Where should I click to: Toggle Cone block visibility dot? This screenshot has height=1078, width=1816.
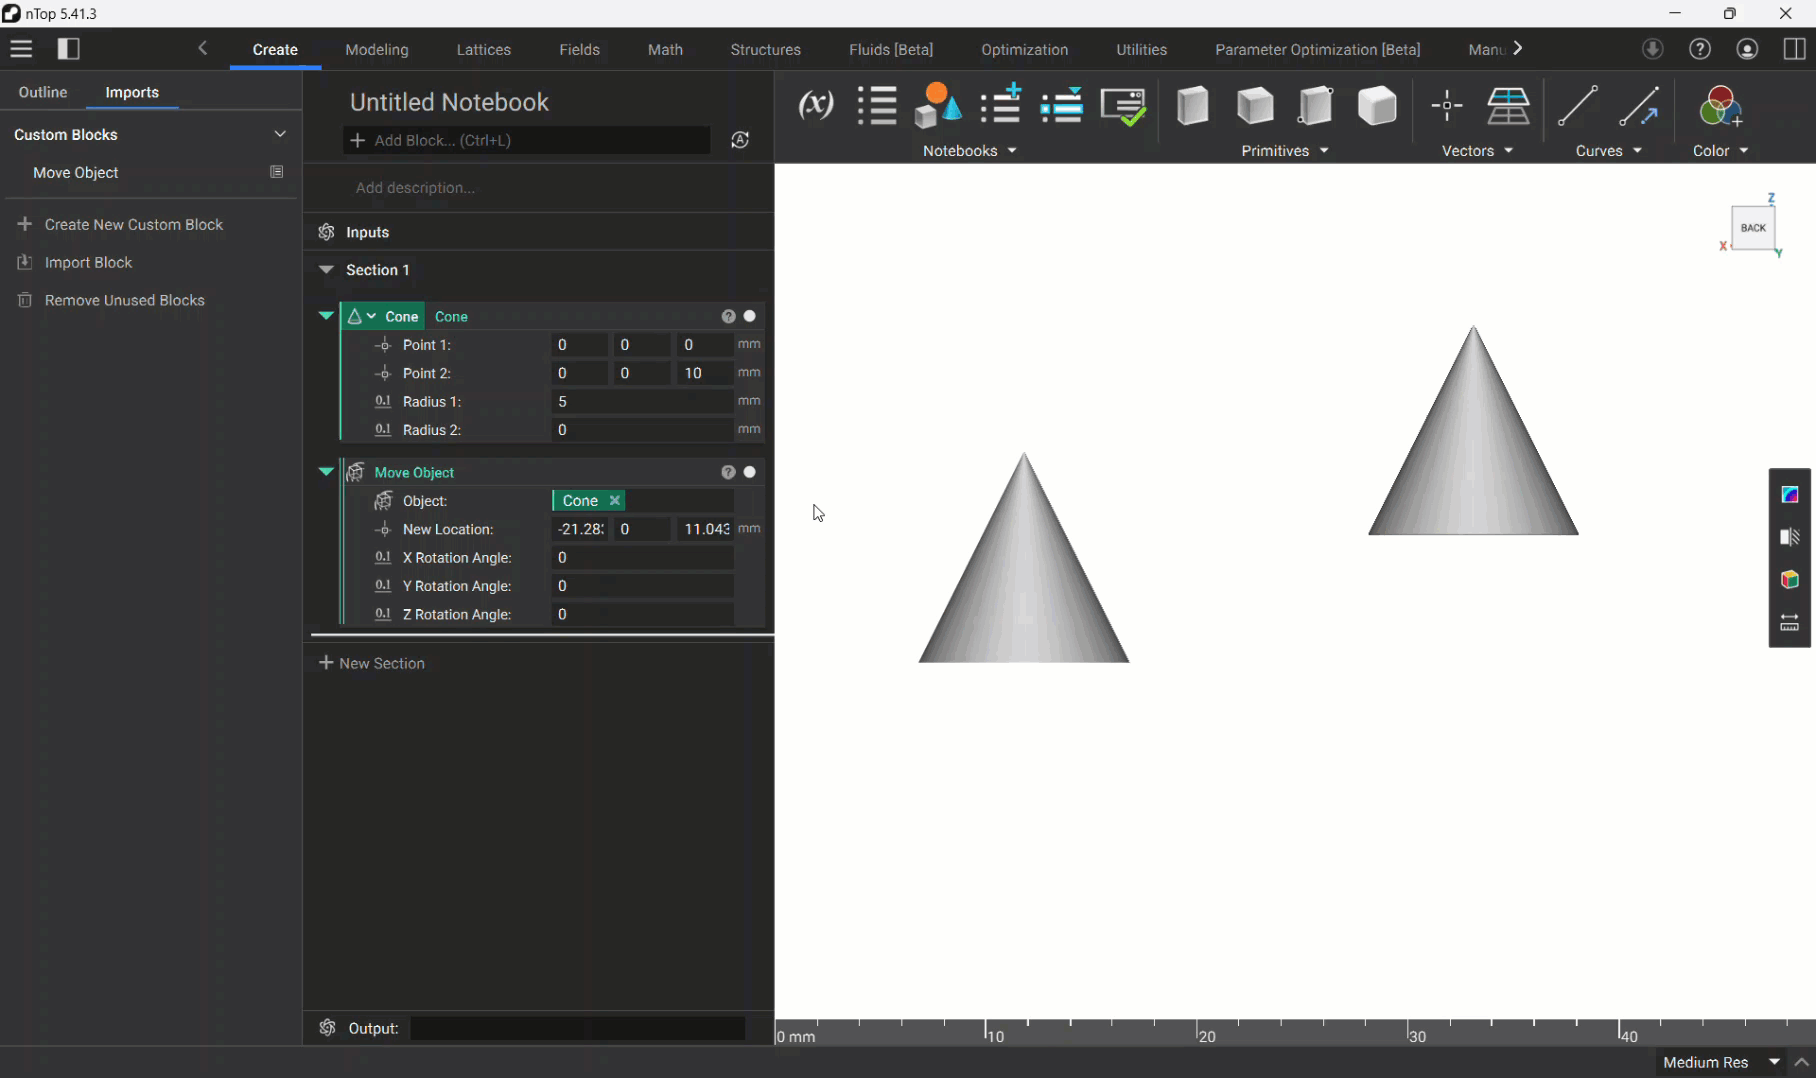click(x=750, y=316)
